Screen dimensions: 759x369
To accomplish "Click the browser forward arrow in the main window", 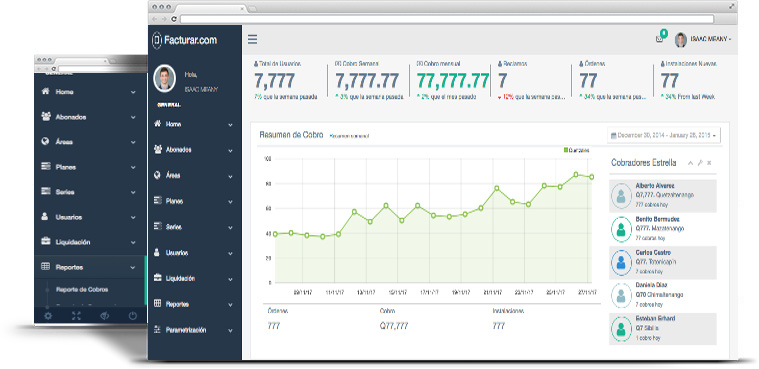I will (x=165, y=18).
